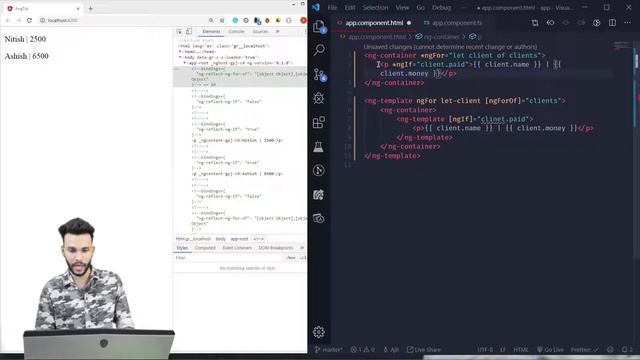The height and width of the screenshot is (360, 640).
Task: Open the View menu in VS Code
Action: [x=402, y=8]
